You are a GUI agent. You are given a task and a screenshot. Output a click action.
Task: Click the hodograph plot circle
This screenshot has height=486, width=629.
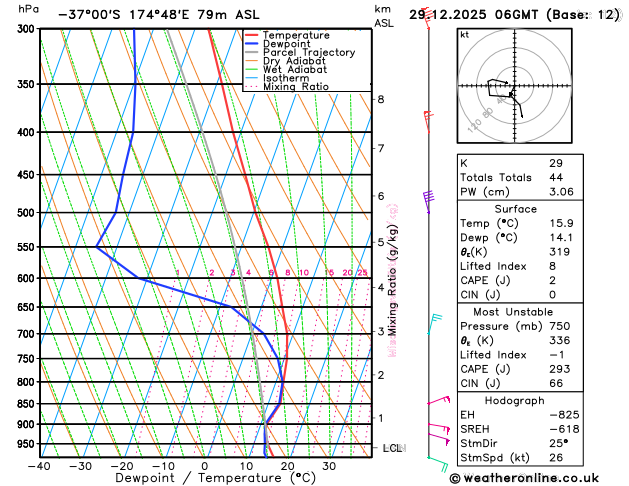[x=515, y=86]
